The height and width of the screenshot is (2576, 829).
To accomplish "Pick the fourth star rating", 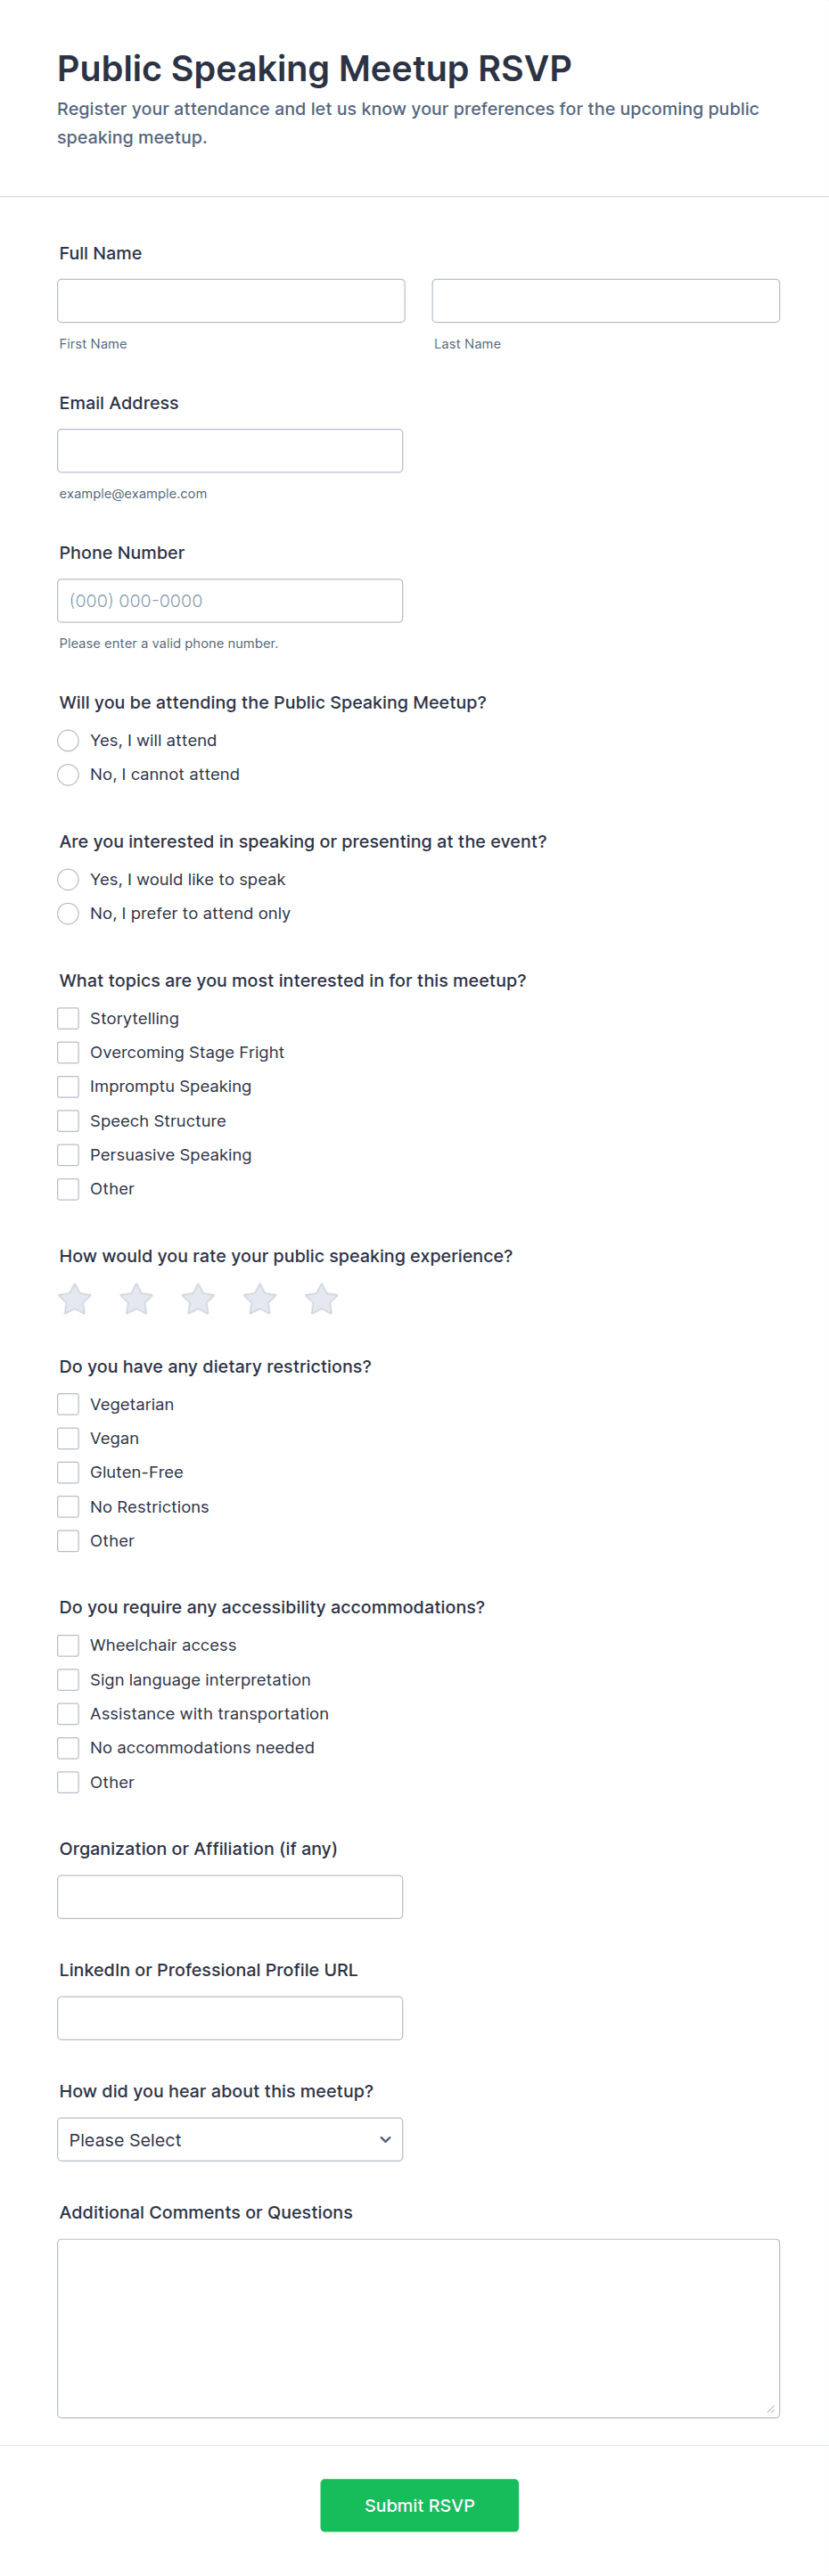I will [260, 1299].
